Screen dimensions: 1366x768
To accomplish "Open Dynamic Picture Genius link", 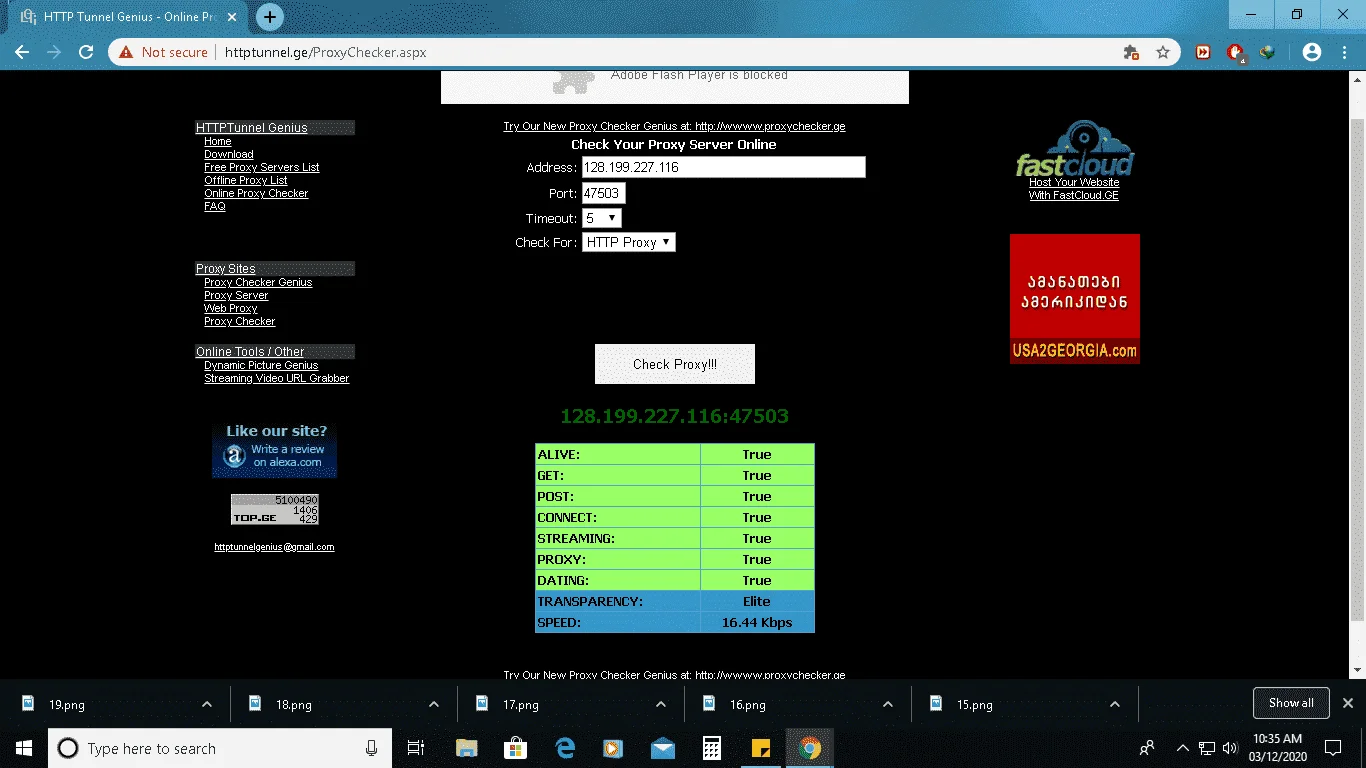I will point(261,366).
